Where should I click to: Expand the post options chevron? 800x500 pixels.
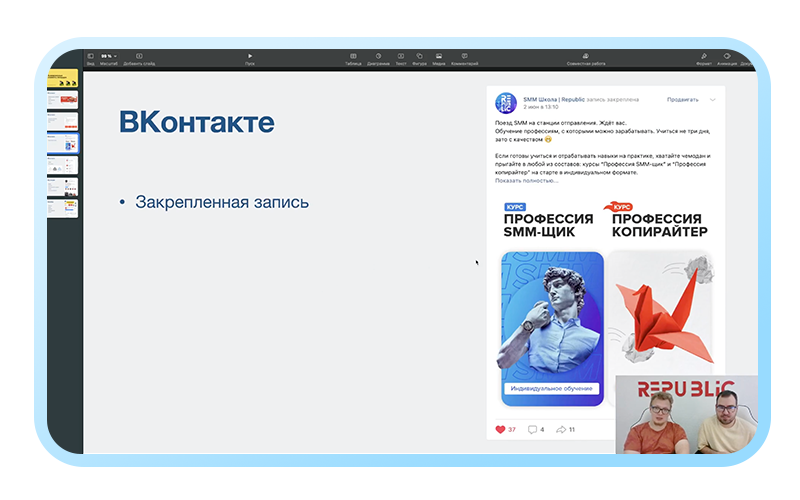713,100
